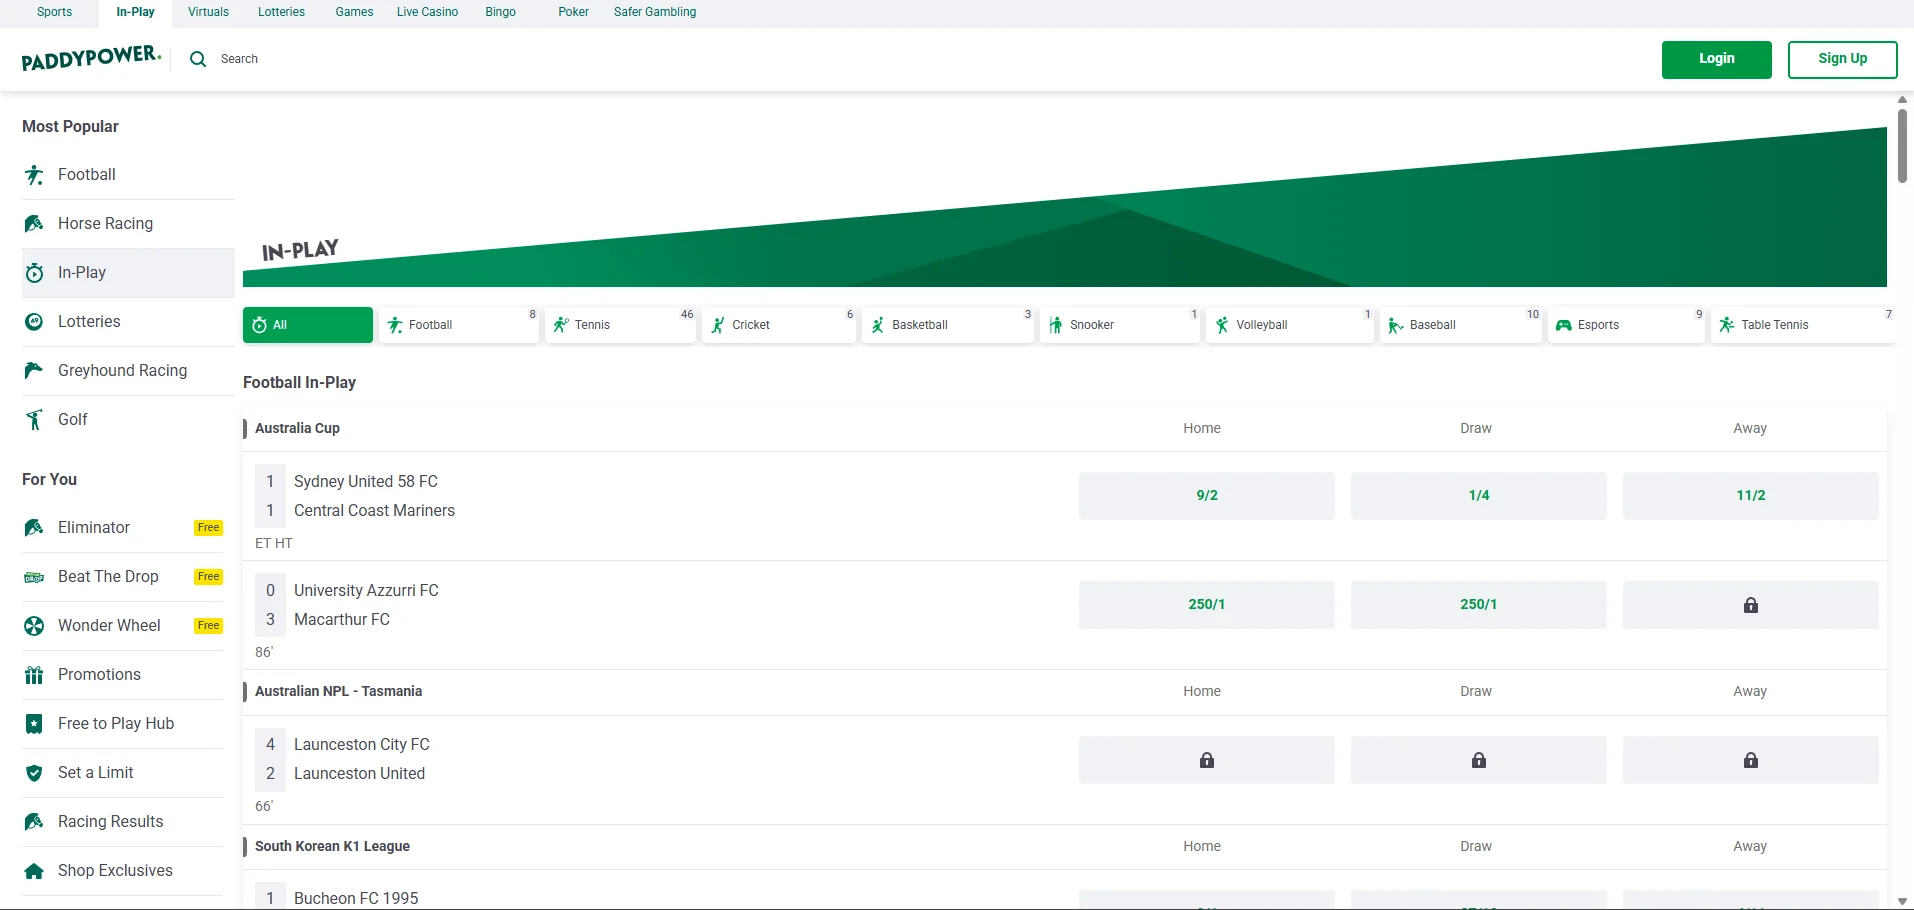This screenshot has width=1914, height=910.
Task: Click locked away odds for Launceston United
Action: pyautogui.click(x=1750, y=760)
